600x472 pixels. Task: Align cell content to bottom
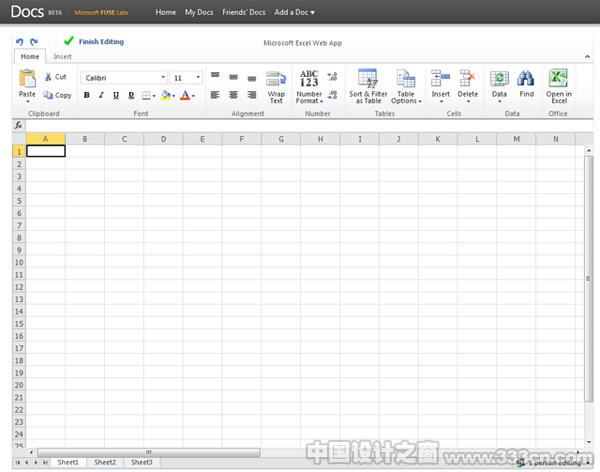252,78
